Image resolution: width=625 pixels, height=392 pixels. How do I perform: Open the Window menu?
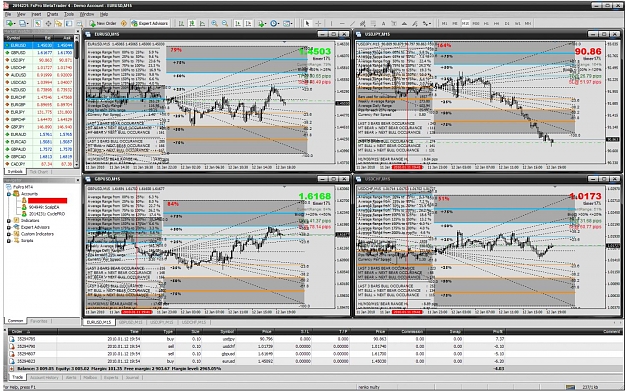[x=87, y=14]
